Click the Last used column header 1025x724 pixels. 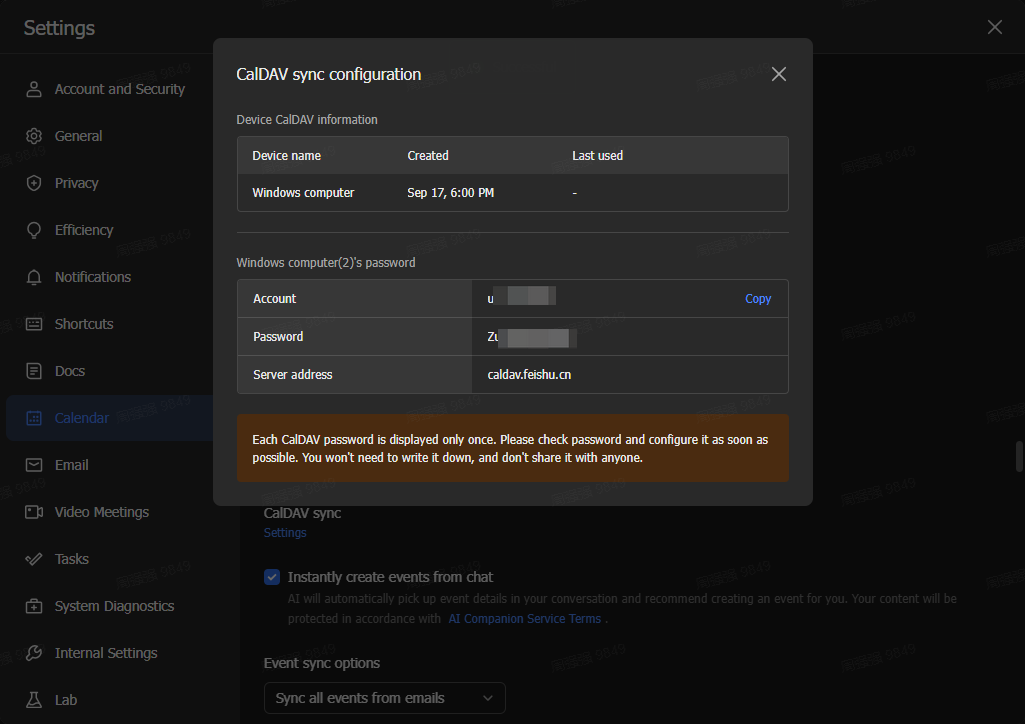pos(597,156)
